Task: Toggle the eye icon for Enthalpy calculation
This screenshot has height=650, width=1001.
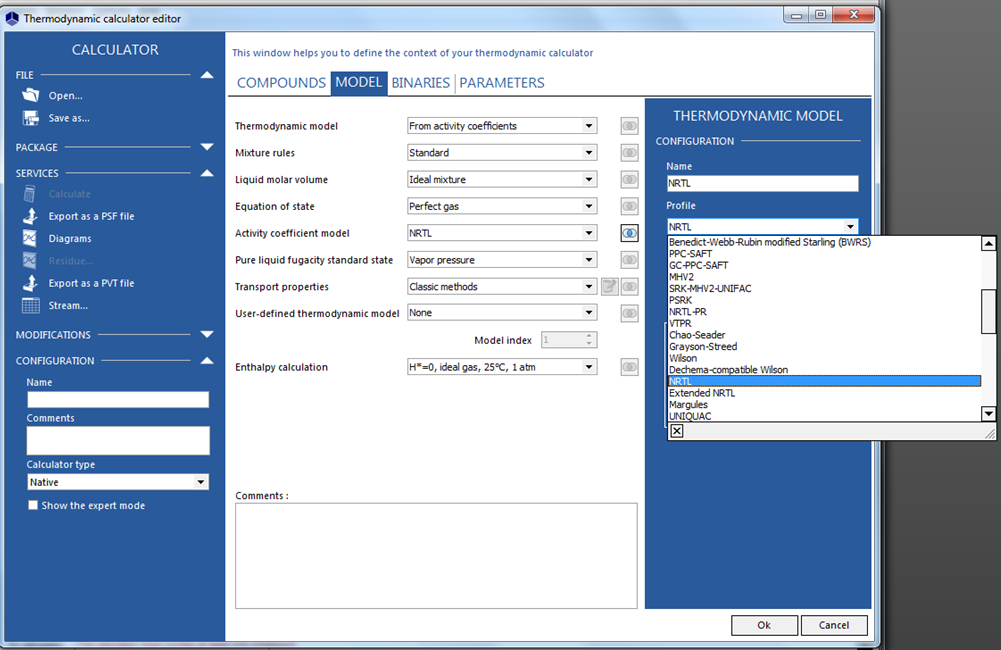Action: tap(629, 367)
